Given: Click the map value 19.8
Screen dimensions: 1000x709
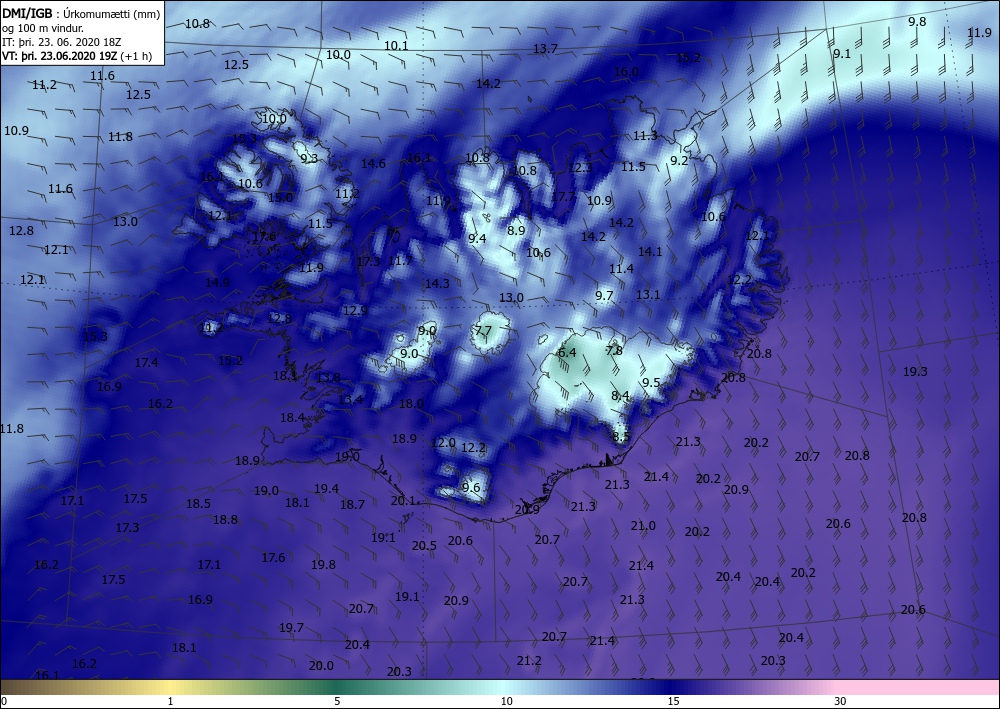Looking at the screenshot, I should click(323, 564).
